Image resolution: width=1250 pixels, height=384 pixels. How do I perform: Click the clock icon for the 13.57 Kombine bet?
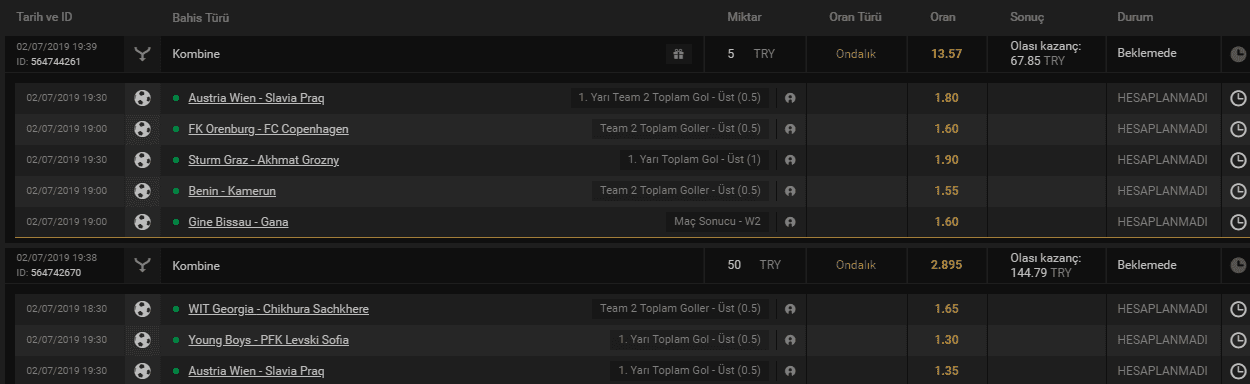(x=1238, y=54)
